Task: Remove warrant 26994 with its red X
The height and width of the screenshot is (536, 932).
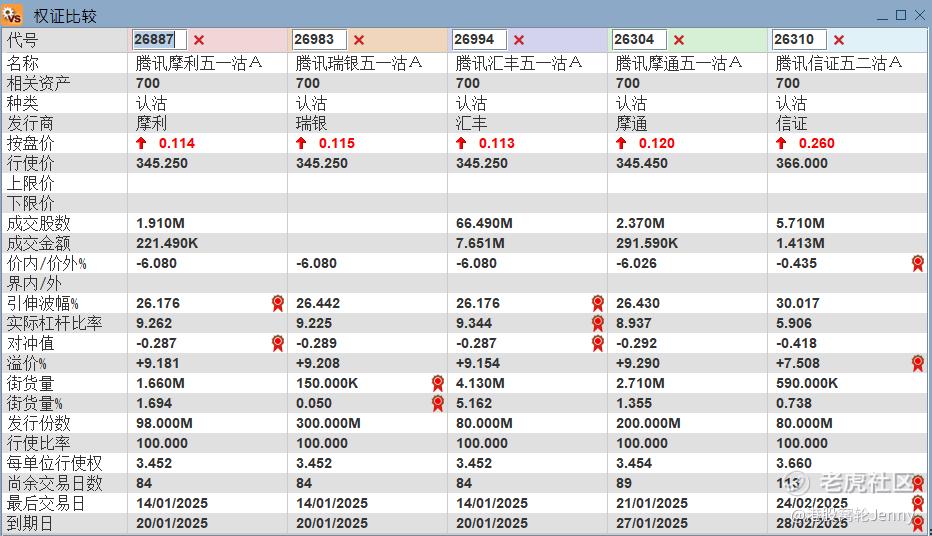Action: (x=519, y=40)
